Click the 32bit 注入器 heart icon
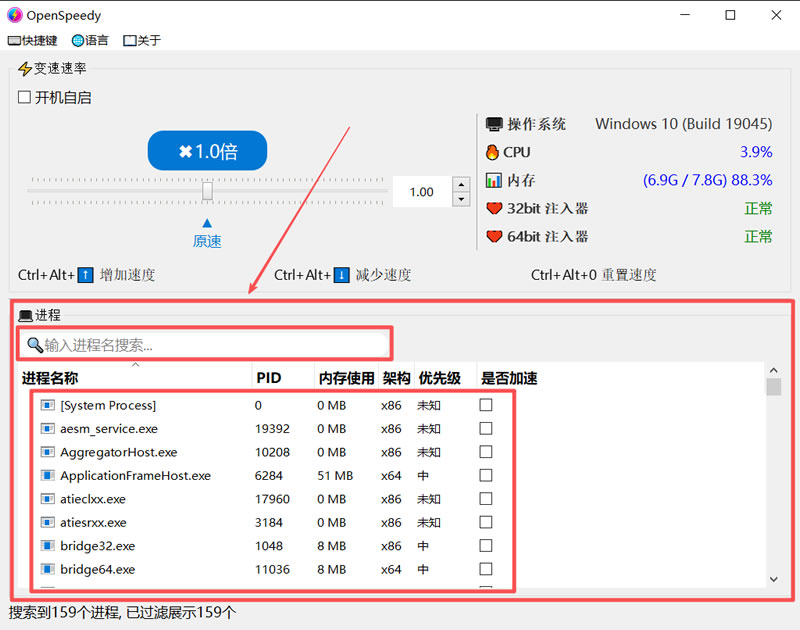 (x=494, y=208)
